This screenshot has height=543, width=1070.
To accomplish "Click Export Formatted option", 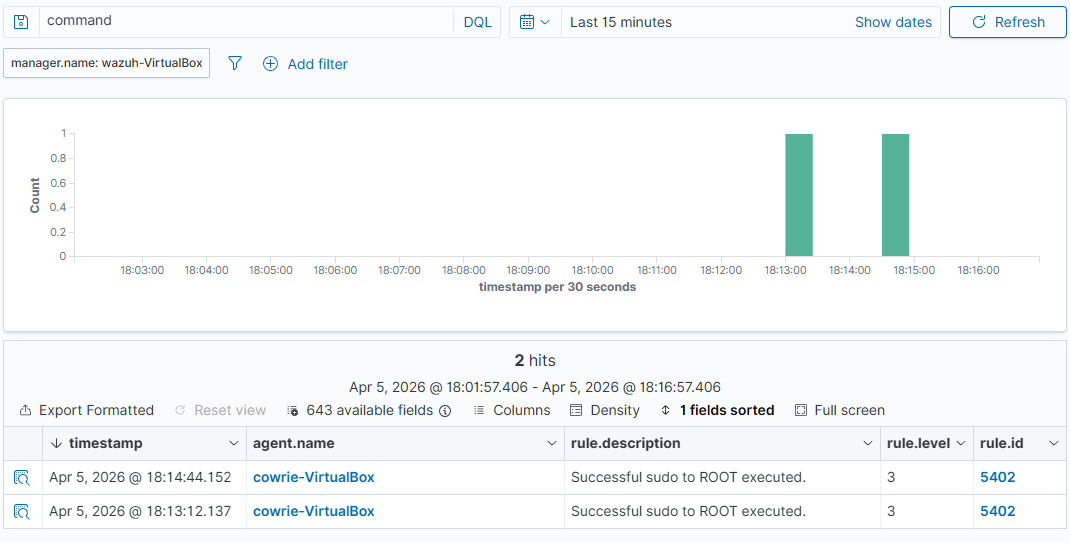I will coord(87,410).
